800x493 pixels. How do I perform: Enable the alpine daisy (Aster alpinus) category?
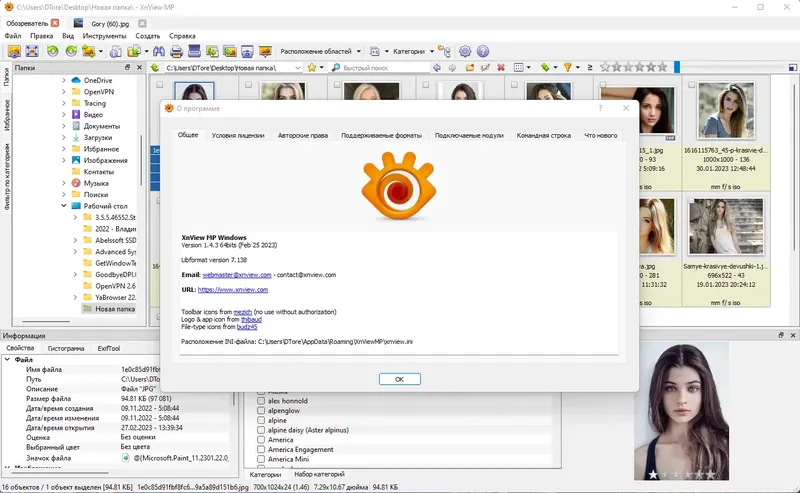(x=261, y=430)
